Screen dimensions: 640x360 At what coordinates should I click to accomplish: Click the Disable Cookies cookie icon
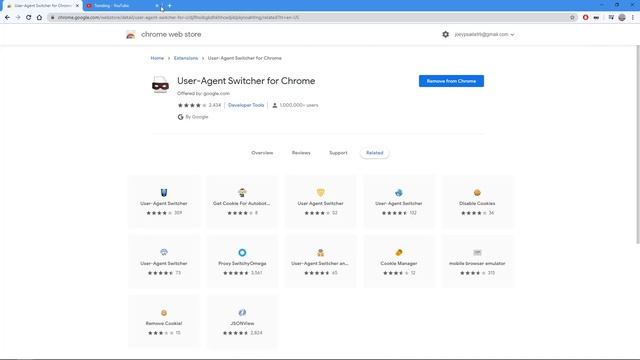477,192
